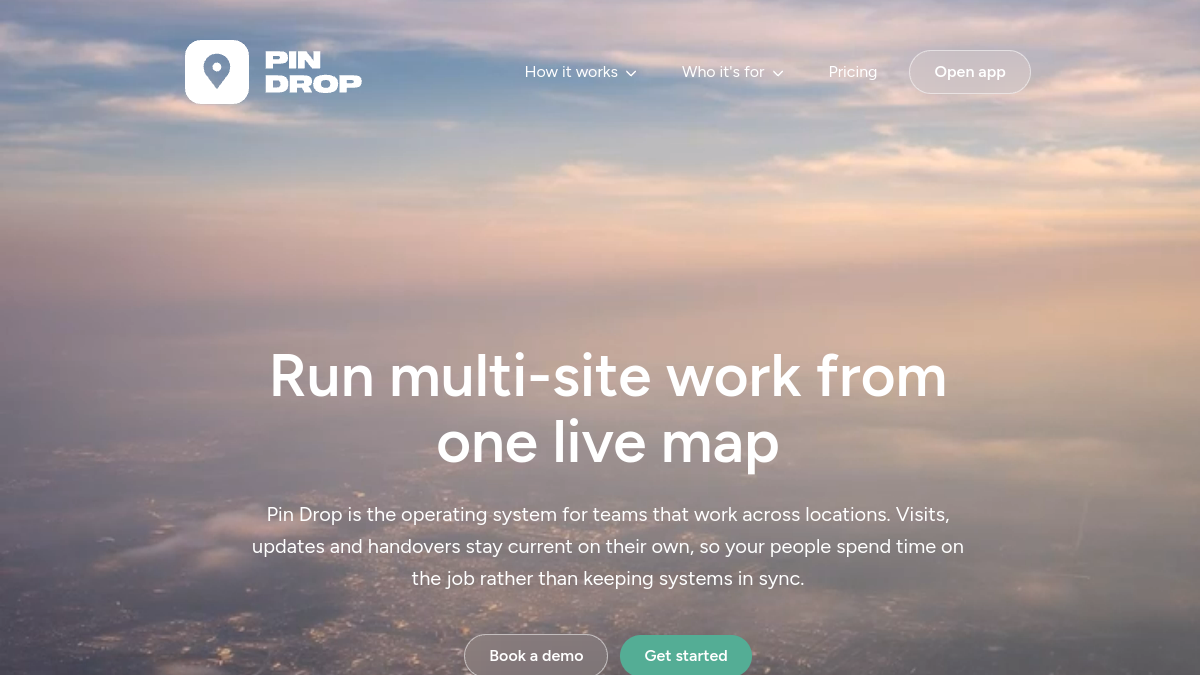
Task: Click the Pin Drop map pin logo icon
Action: pyautogui.click(x=217, y=72)
